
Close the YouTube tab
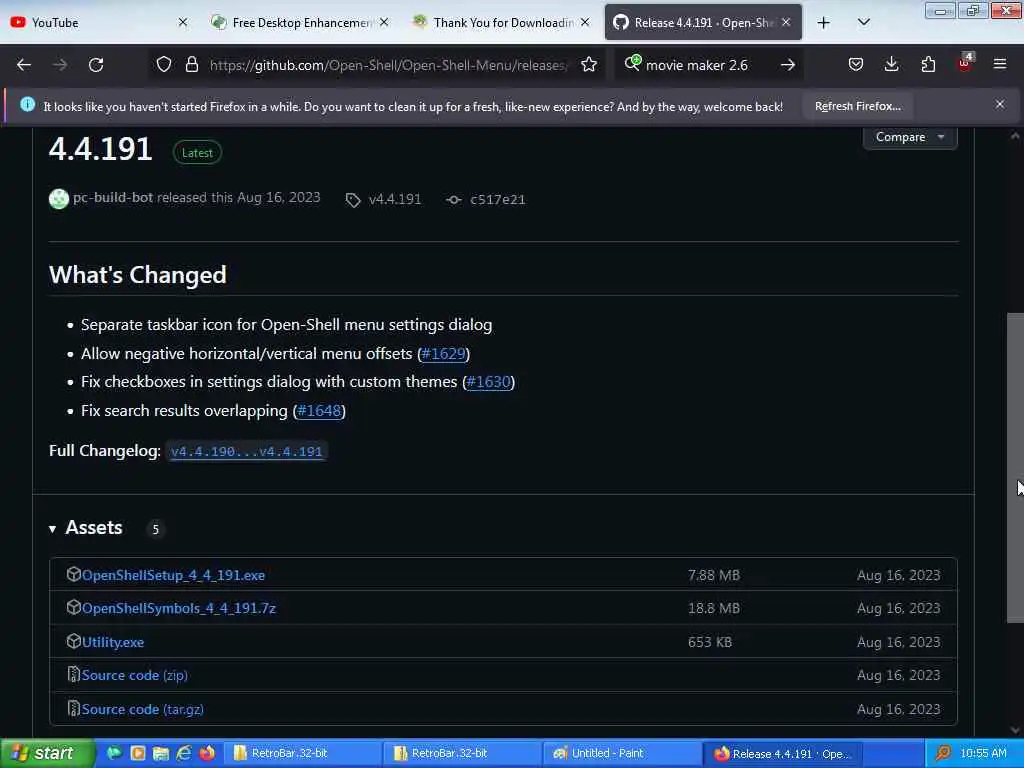[x=183, y=22]
